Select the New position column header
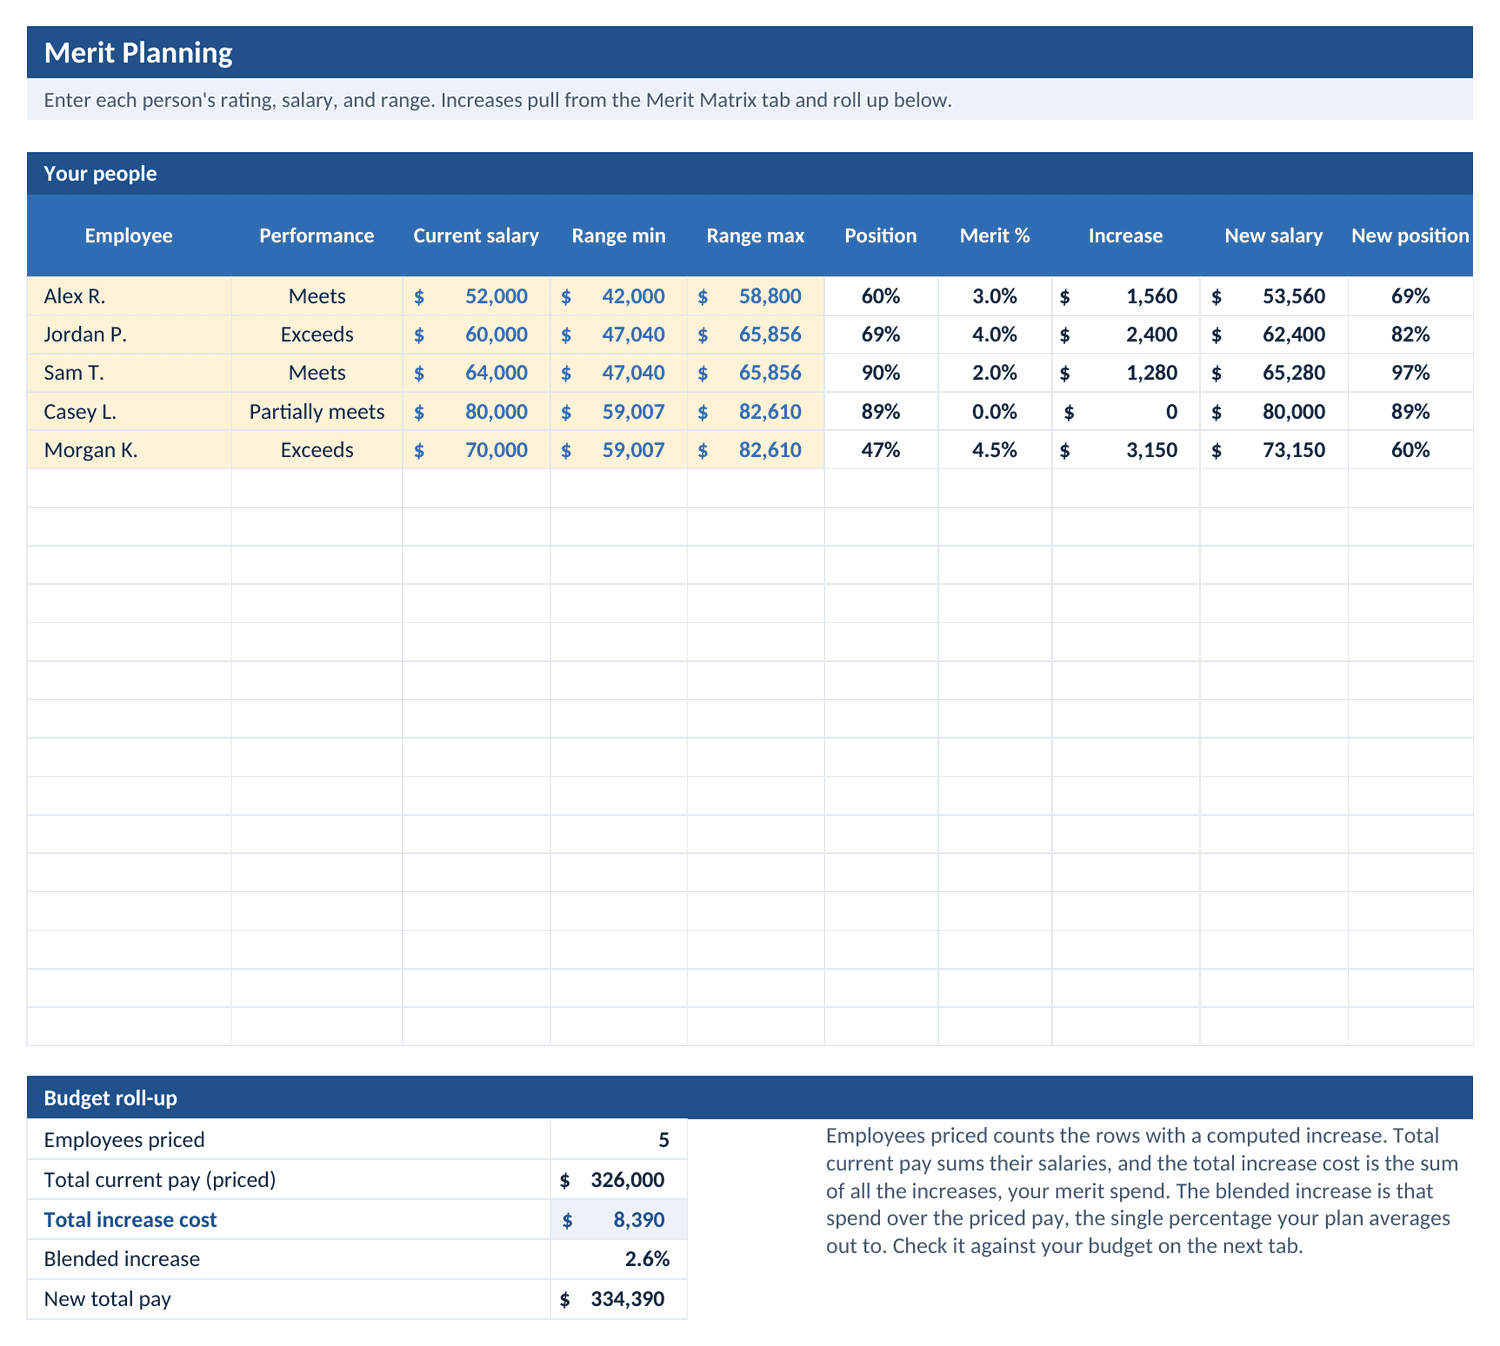The image size is (1500, 1346). pyautogui.click(x=1410, y=236)
